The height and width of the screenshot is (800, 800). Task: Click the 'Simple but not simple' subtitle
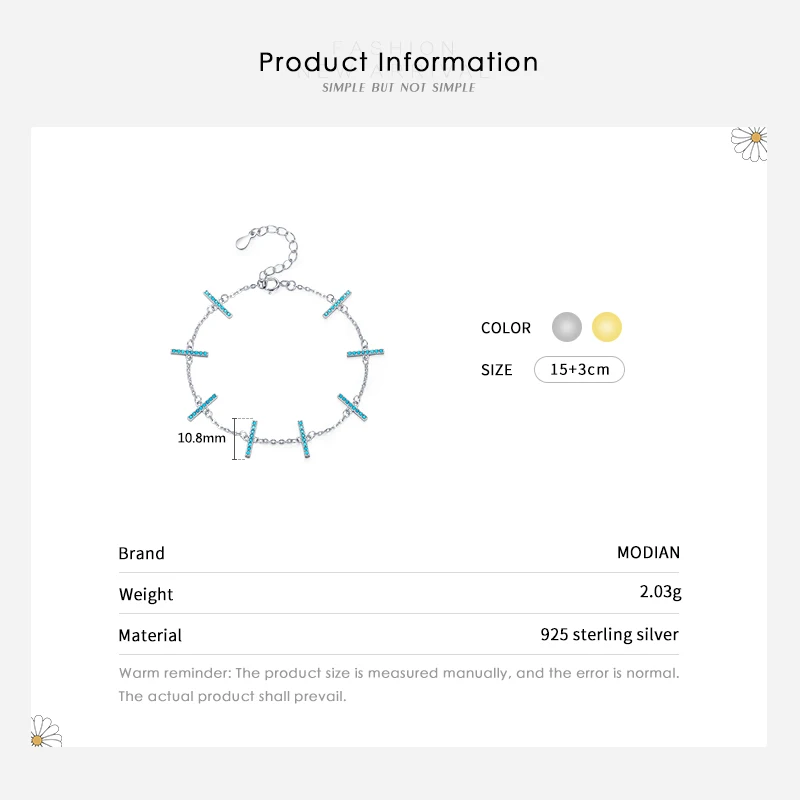[399, 88]
